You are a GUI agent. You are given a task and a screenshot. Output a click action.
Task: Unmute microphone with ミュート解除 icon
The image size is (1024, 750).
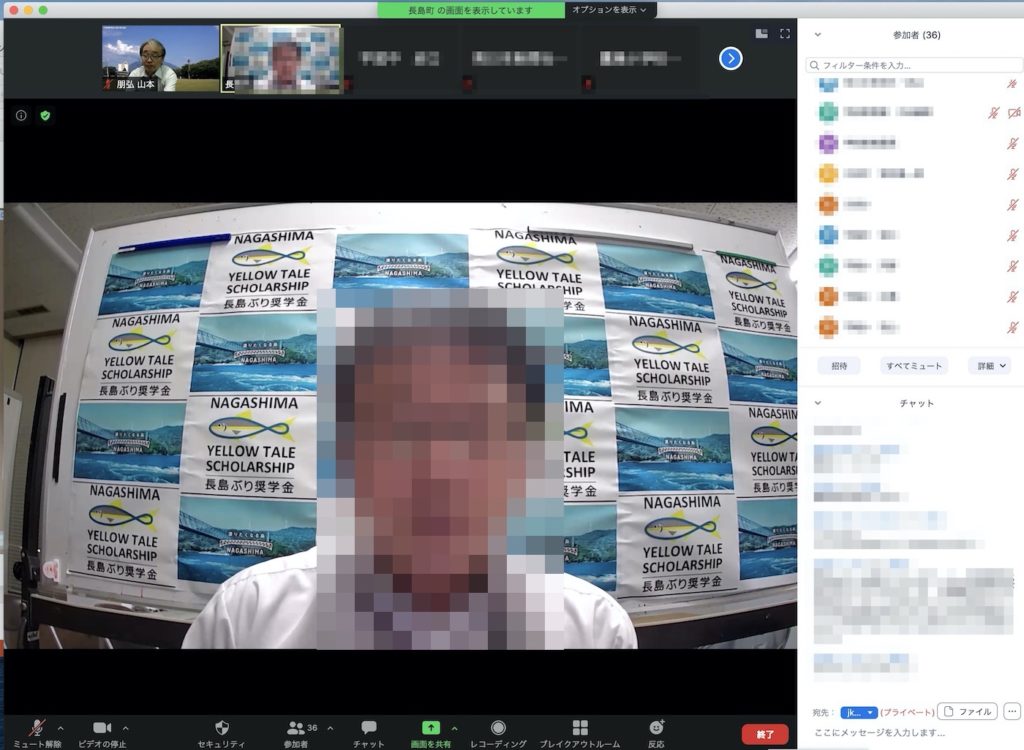pos(37,728)
